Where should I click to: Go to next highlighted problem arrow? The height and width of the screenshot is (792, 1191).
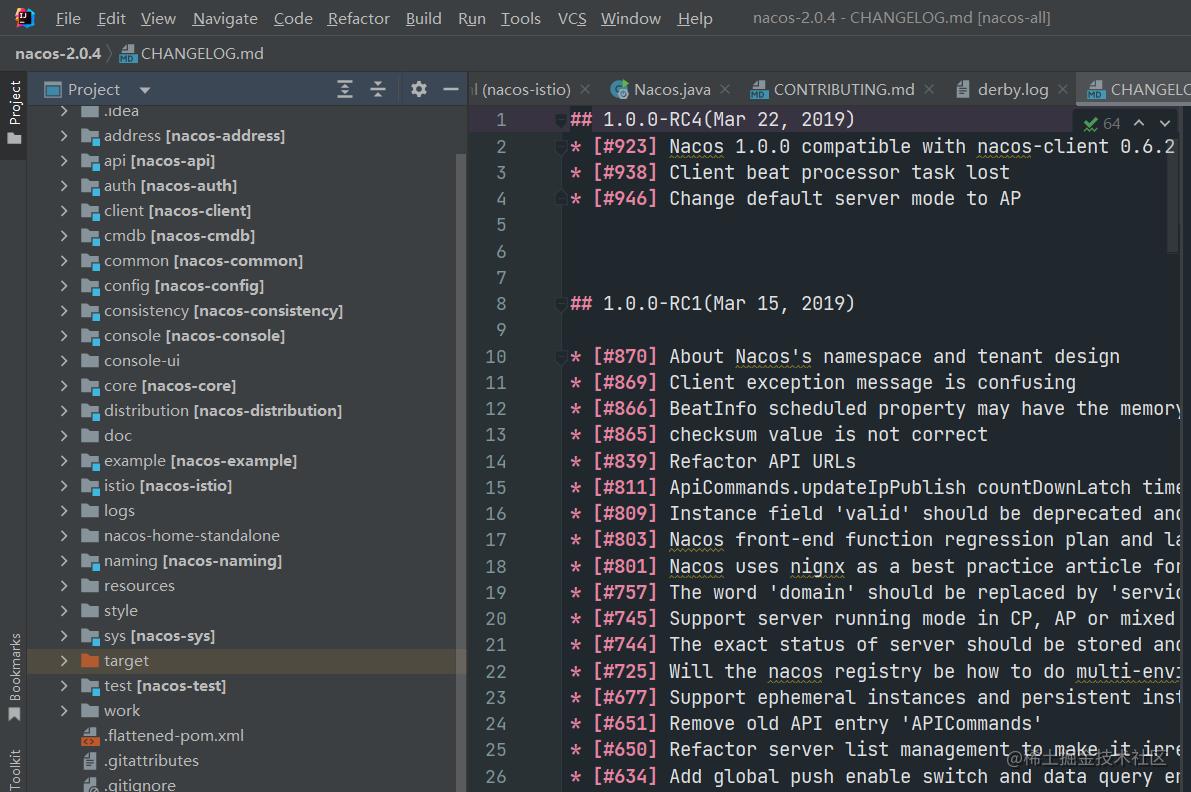(x=1164, y=123)
